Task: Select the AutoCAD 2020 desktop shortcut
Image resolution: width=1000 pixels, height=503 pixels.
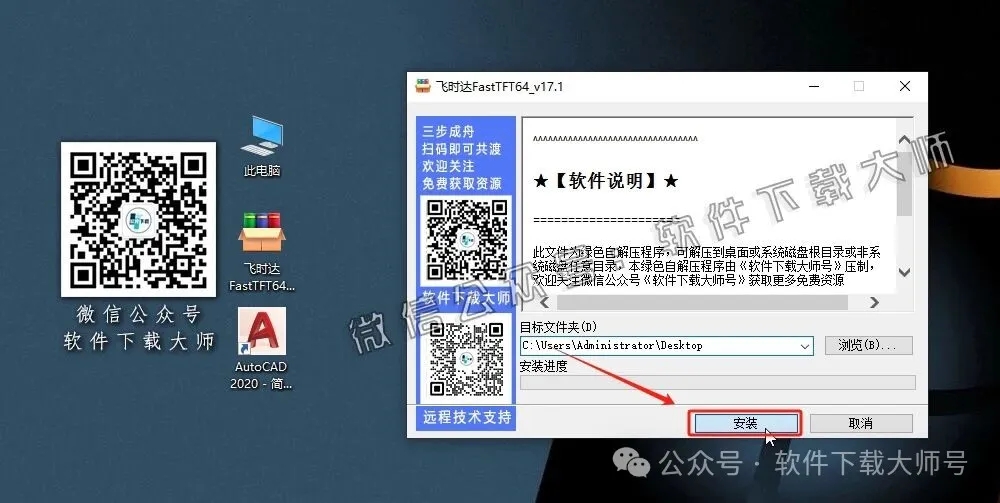Action: (261, 348)
